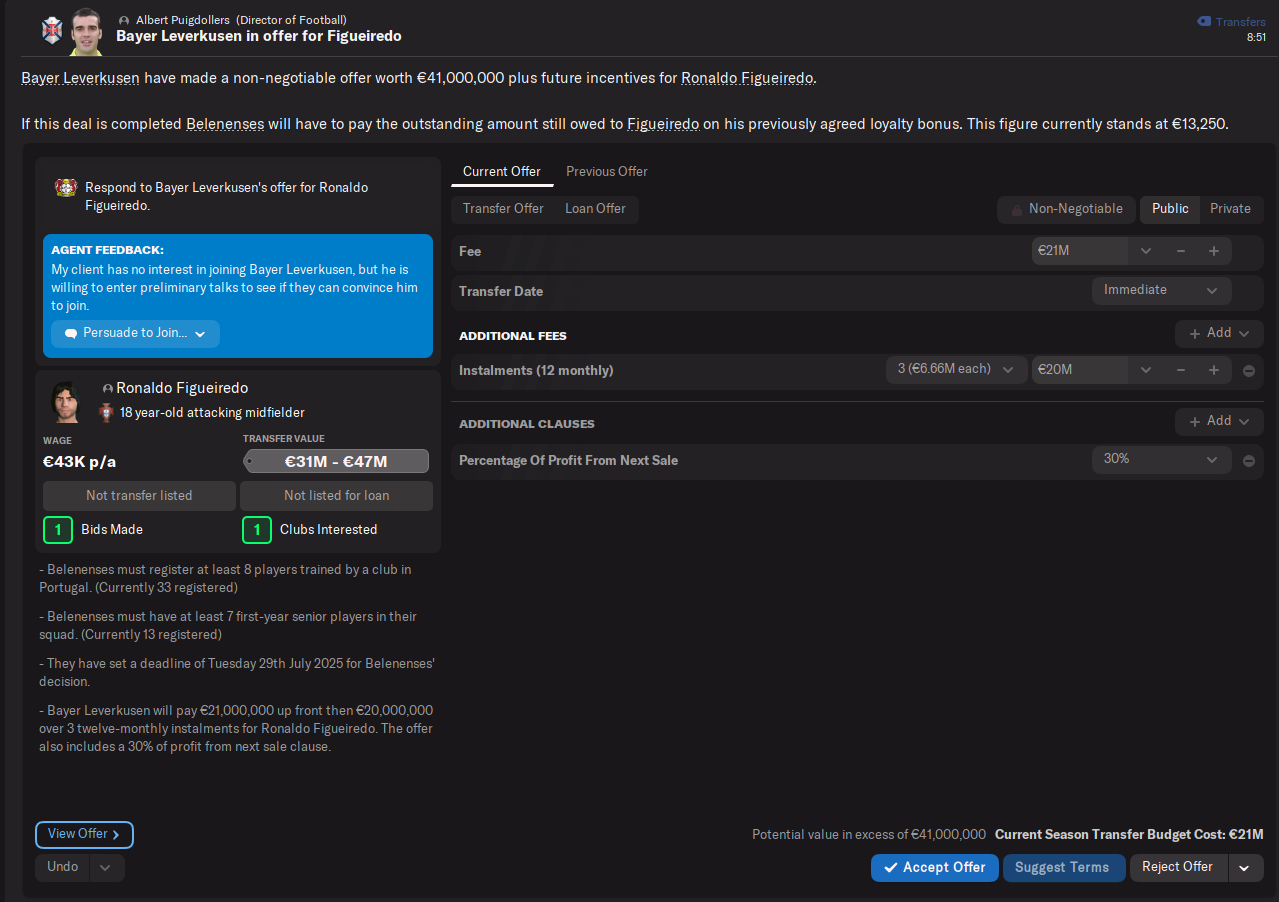Expand the Persuade to Join dropdown
1279x902 pixels.
pyautogui.click(x=135, y=333)
